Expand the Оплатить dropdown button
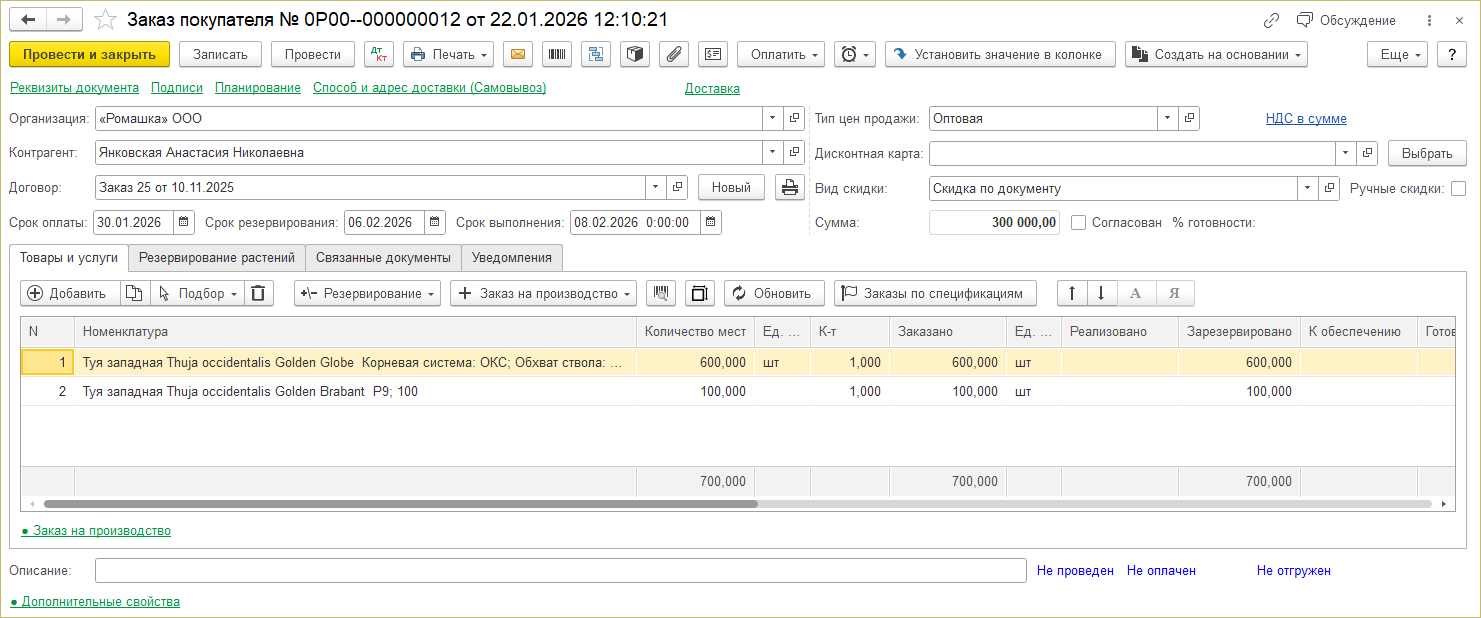The image size is (1481, 618). (x=780, y=55)
